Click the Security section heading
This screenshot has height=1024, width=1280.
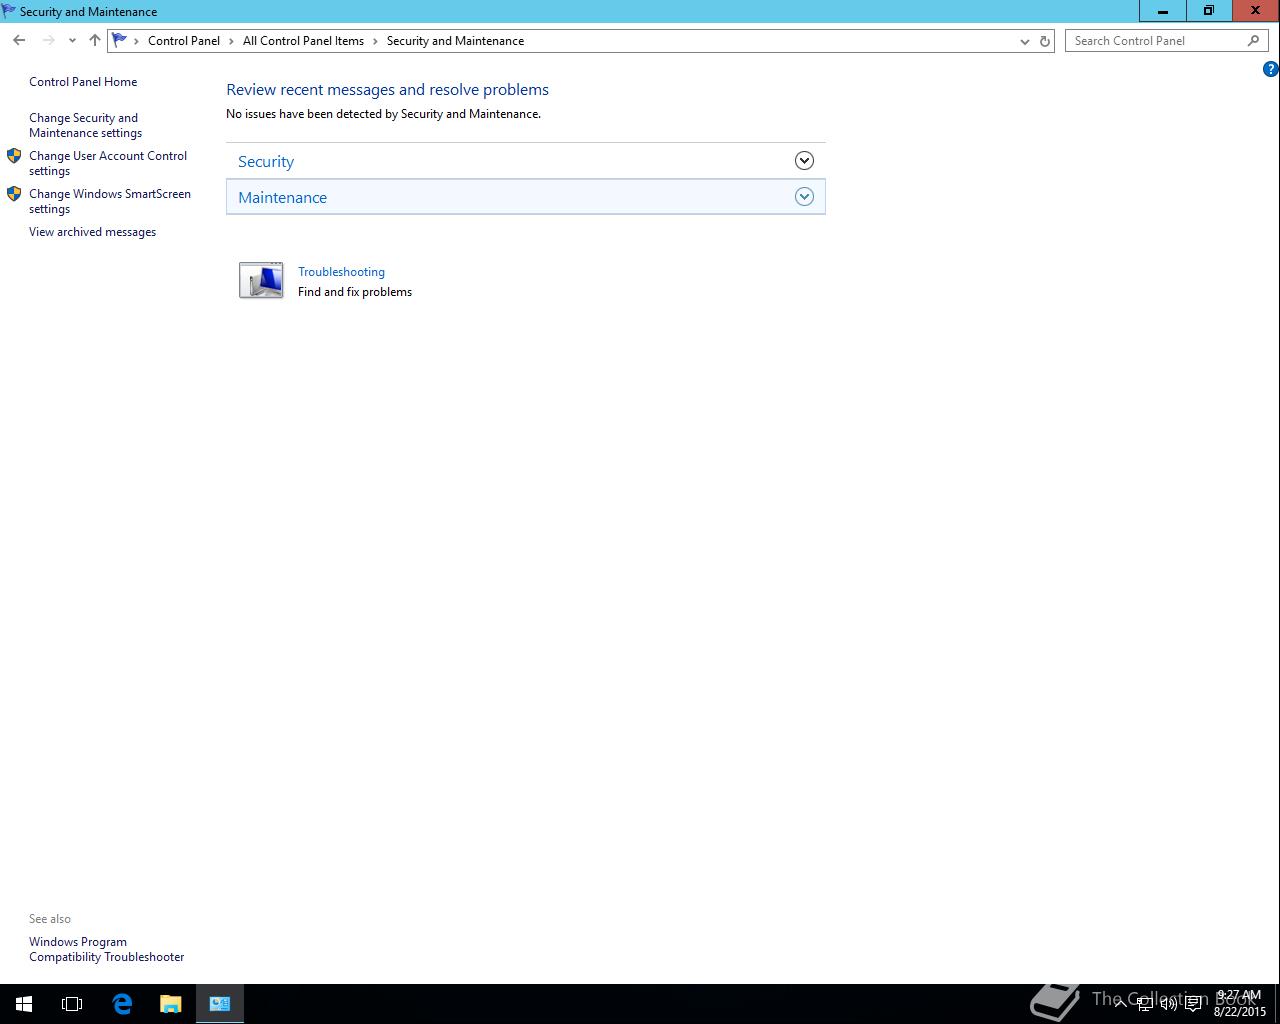click(266, 161)
